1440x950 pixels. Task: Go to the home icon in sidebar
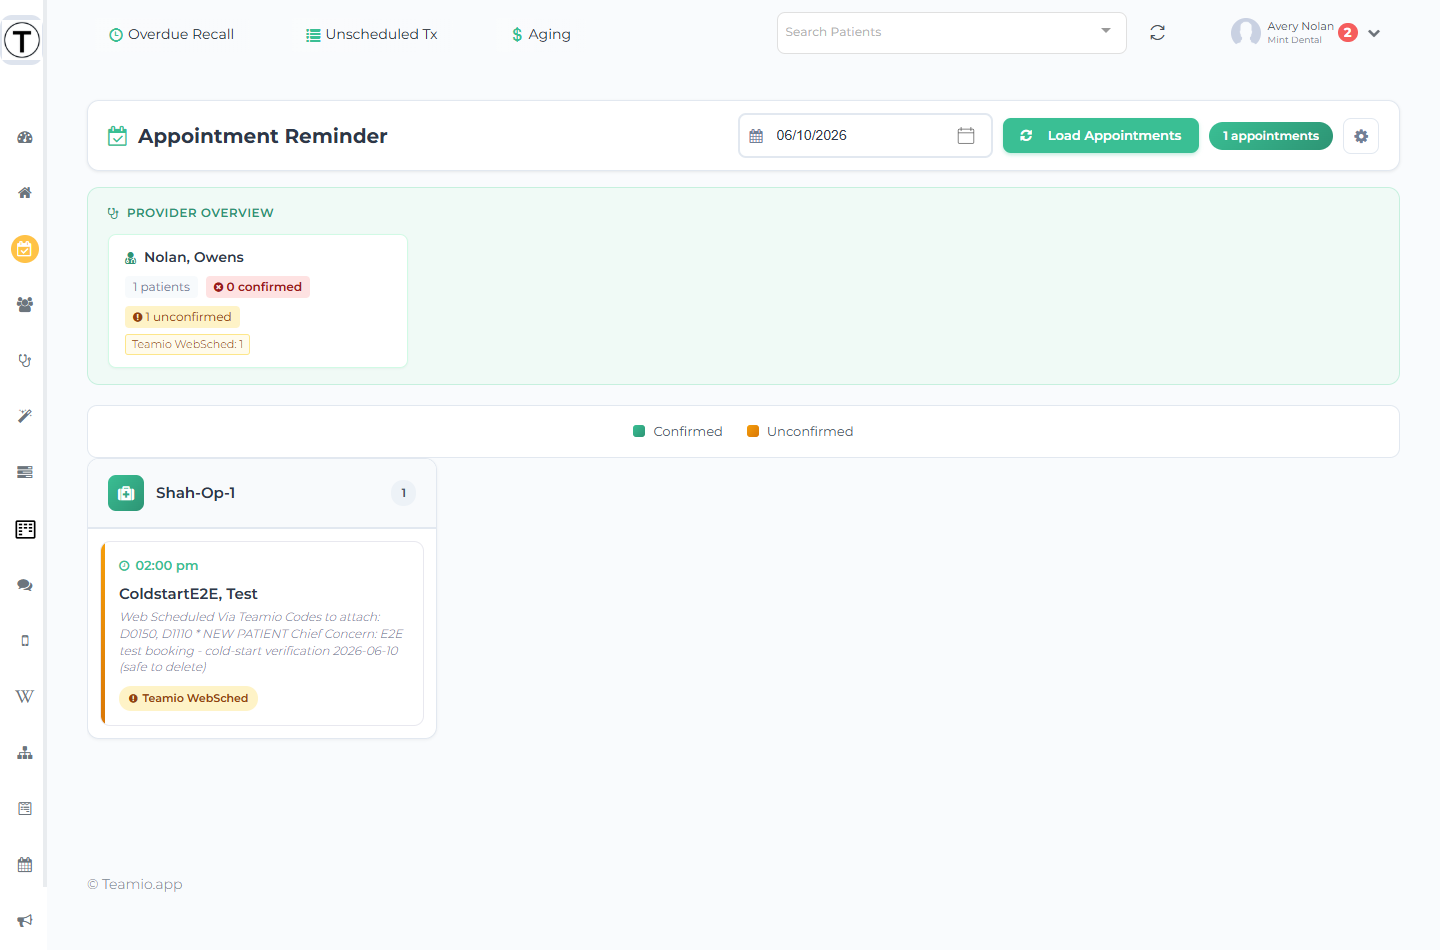[25, 193]
